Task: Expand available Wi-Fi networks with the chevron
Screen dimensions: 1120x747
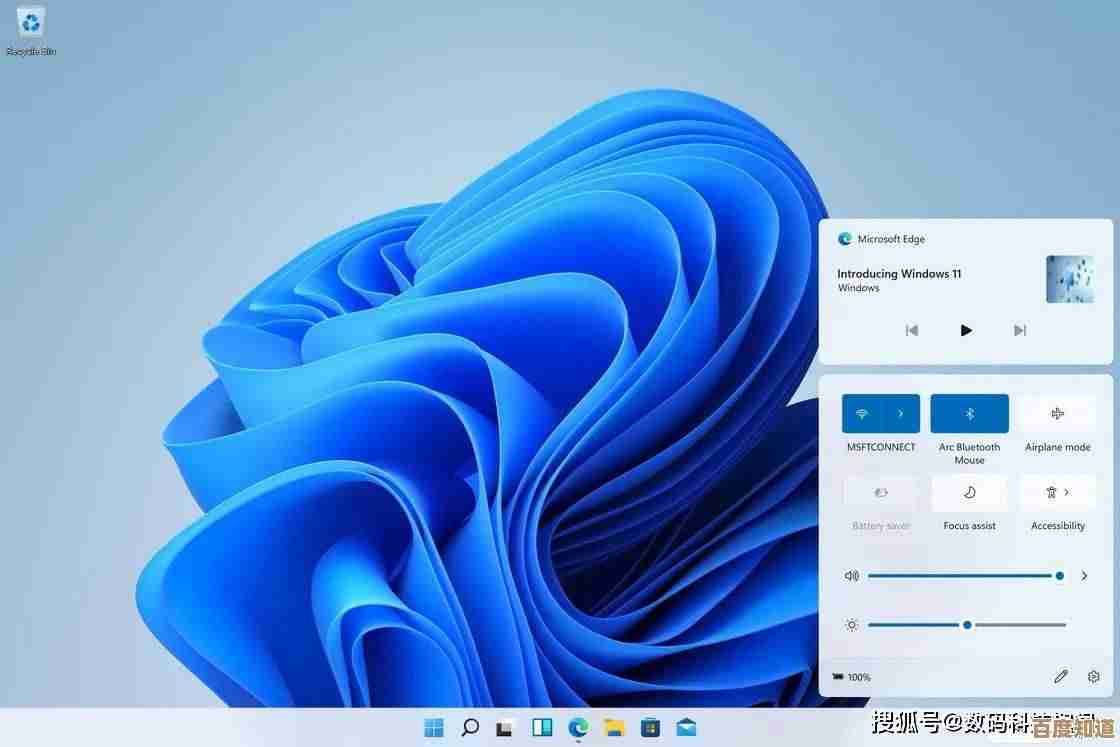Action: pyautogui.click(x=898, y=413)
